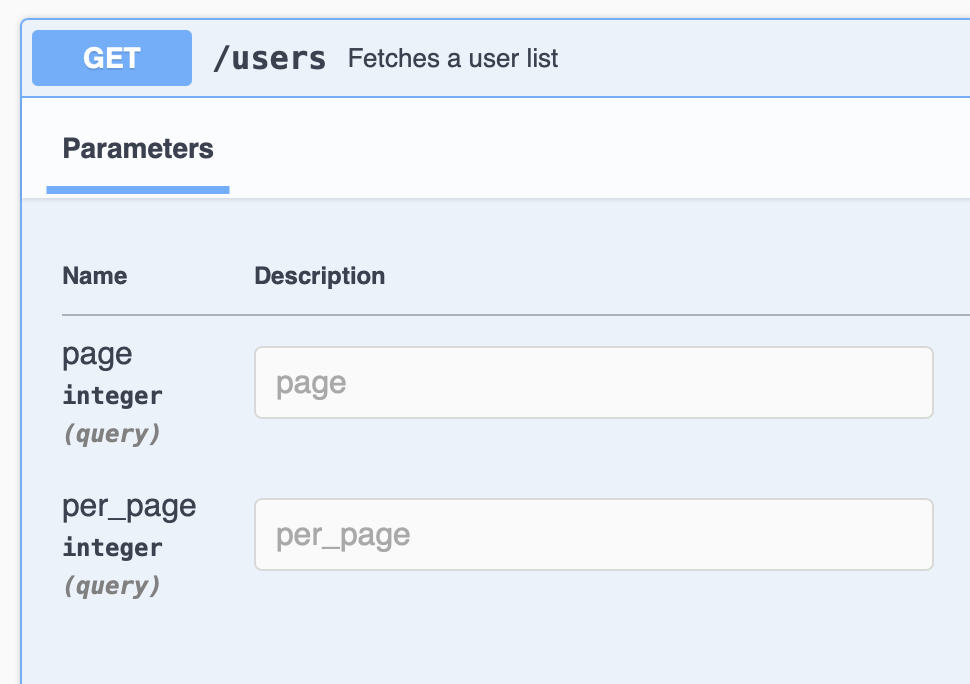Click the Name column header

(x=94, y=276)
